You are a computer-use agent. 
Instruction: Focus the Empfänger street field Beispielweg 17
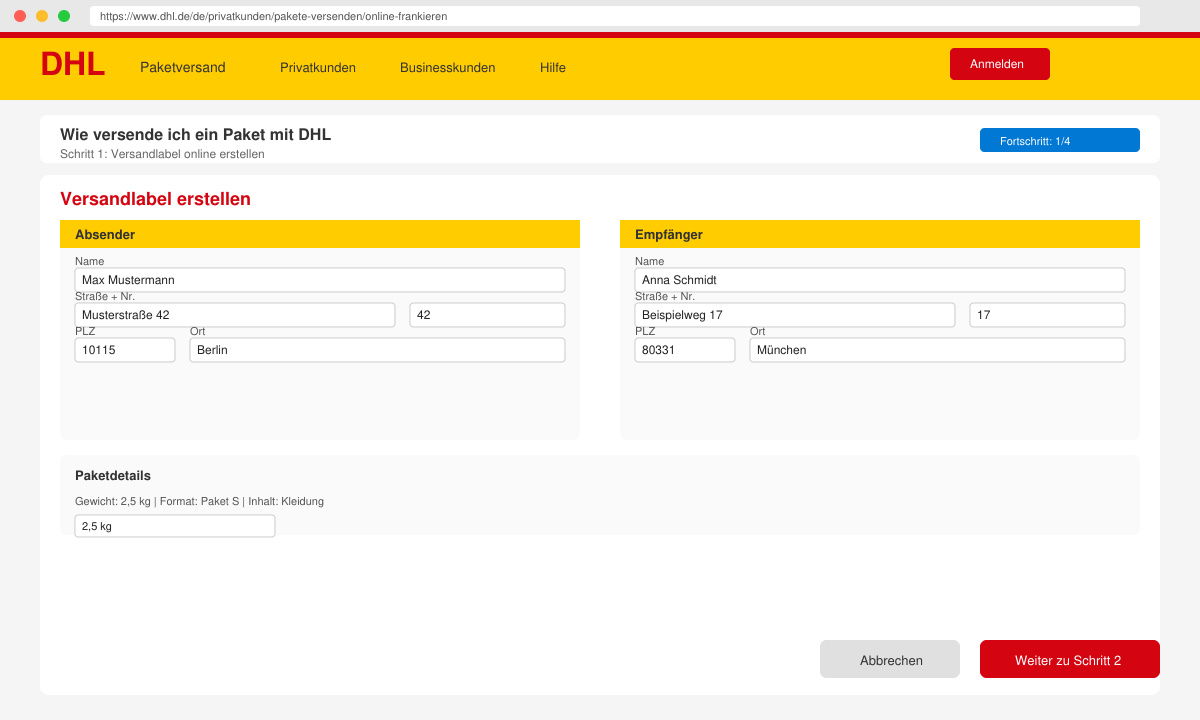pyautogui.click(x=795, y=315)
